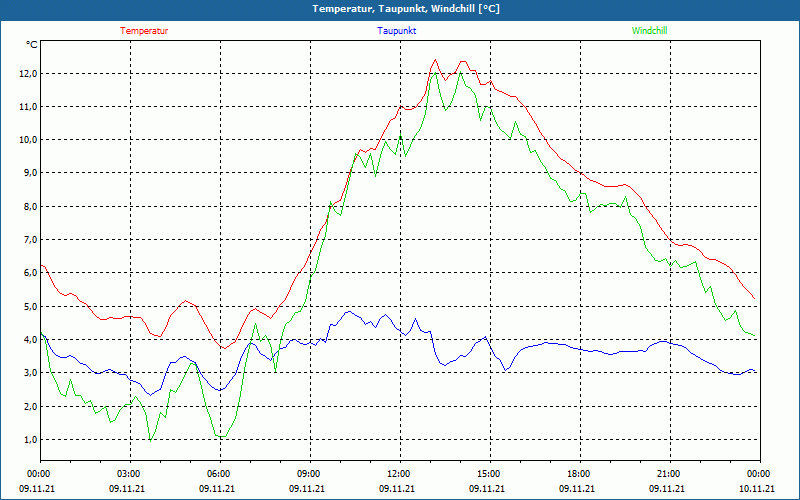Click the 03:00 time axis label
800x500 pixels.
130,474
